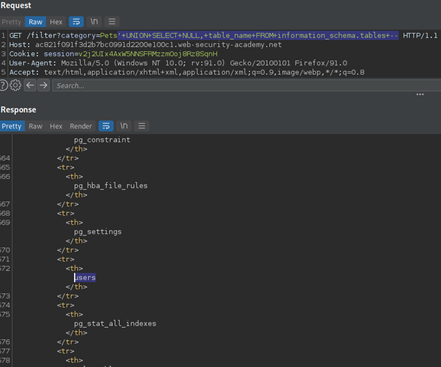
Task: Click the help question mark icon
Action: click(3, 85)
